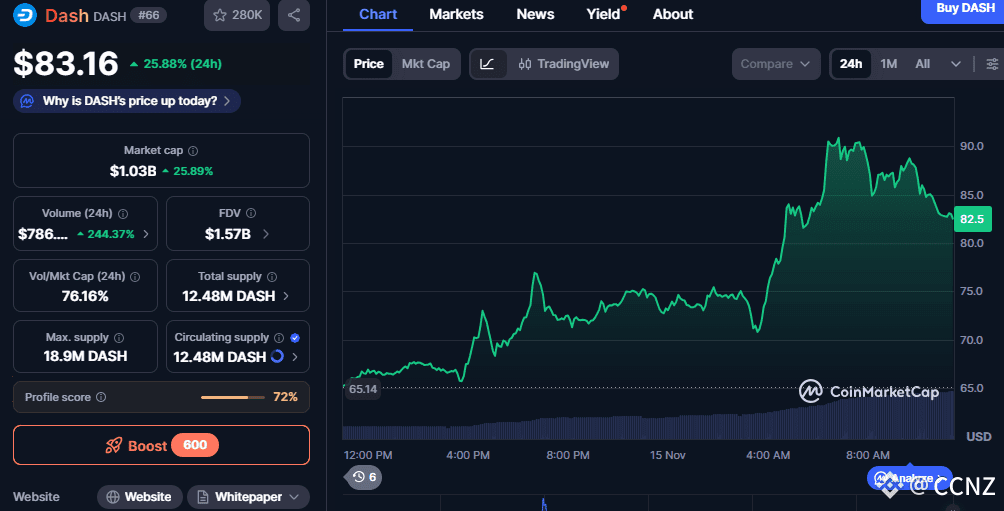The height and width of the screenshot is (511, 1004).
Task: Add DASH to watchlist via star button
Action: click(x=238, y=15)
